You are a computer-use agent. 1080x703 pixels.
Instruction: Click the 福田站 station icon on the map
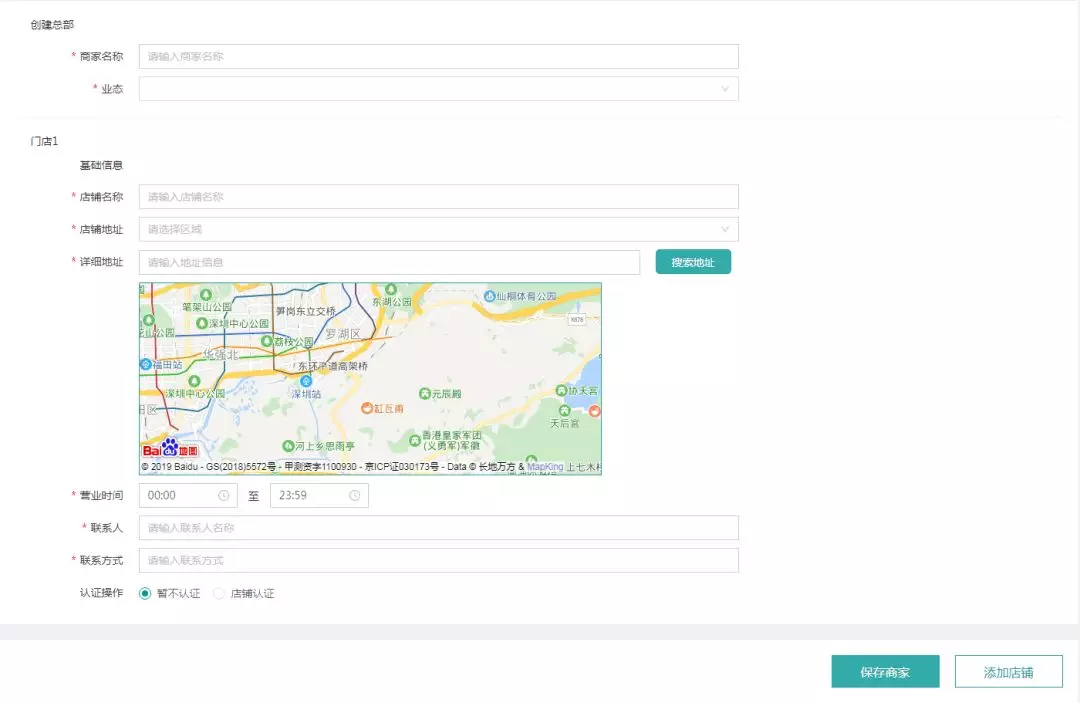pos(146,364)
